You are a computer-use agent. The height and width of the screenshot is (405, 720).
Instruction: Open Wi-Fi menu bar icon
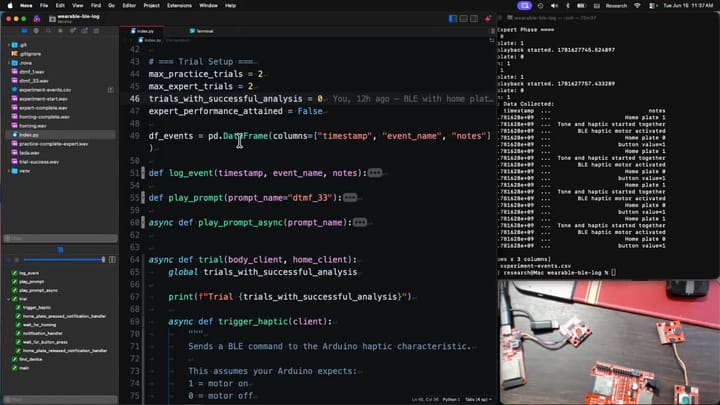(637, 6)
